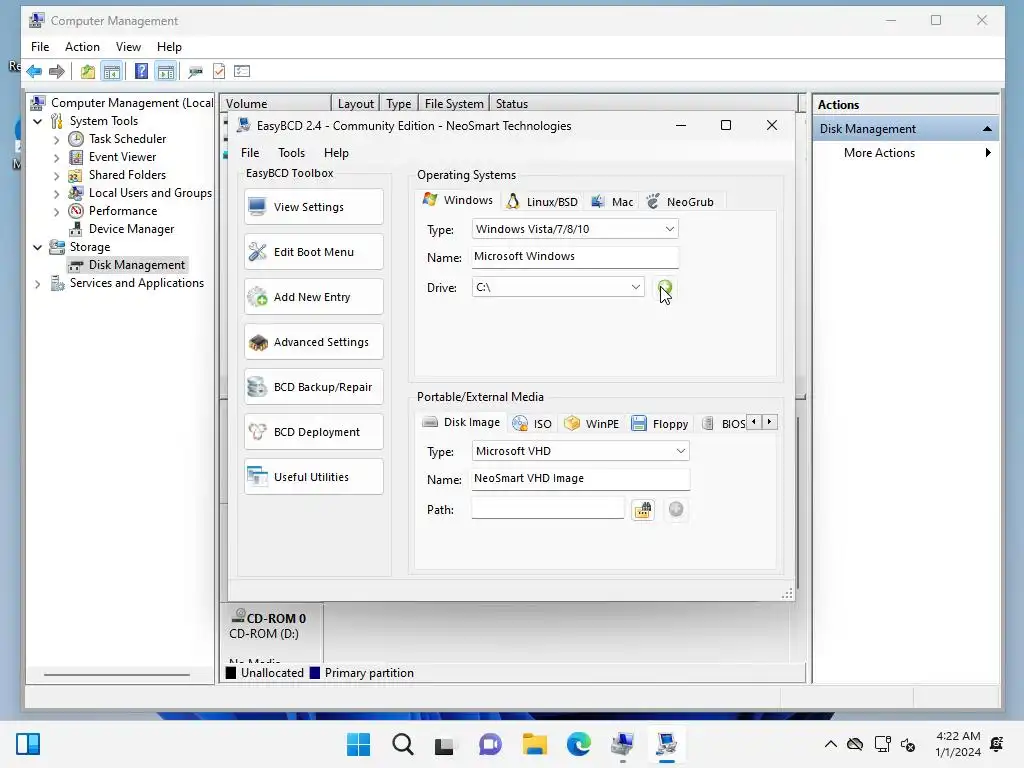
Task: Click the grey add icon next to Path browse
Action: pyautogui.click(x=676, y=509)
